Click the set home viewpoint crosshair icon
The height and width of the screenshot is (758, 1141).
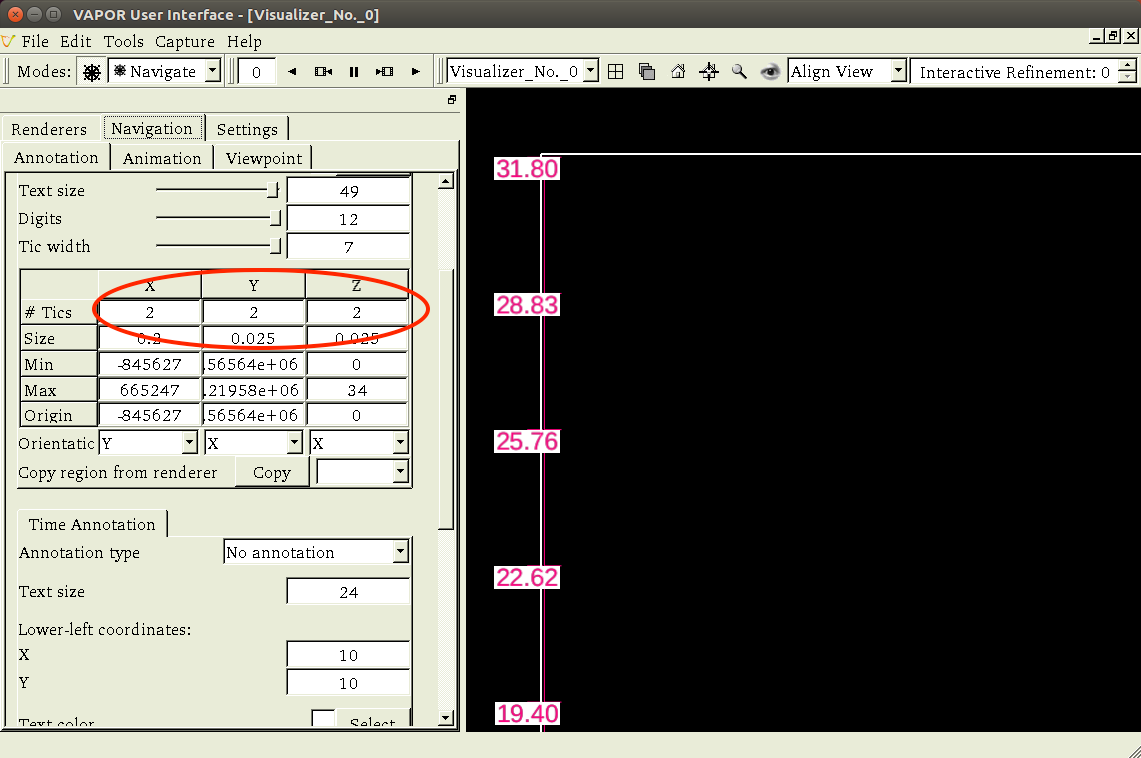coord(709,71)
